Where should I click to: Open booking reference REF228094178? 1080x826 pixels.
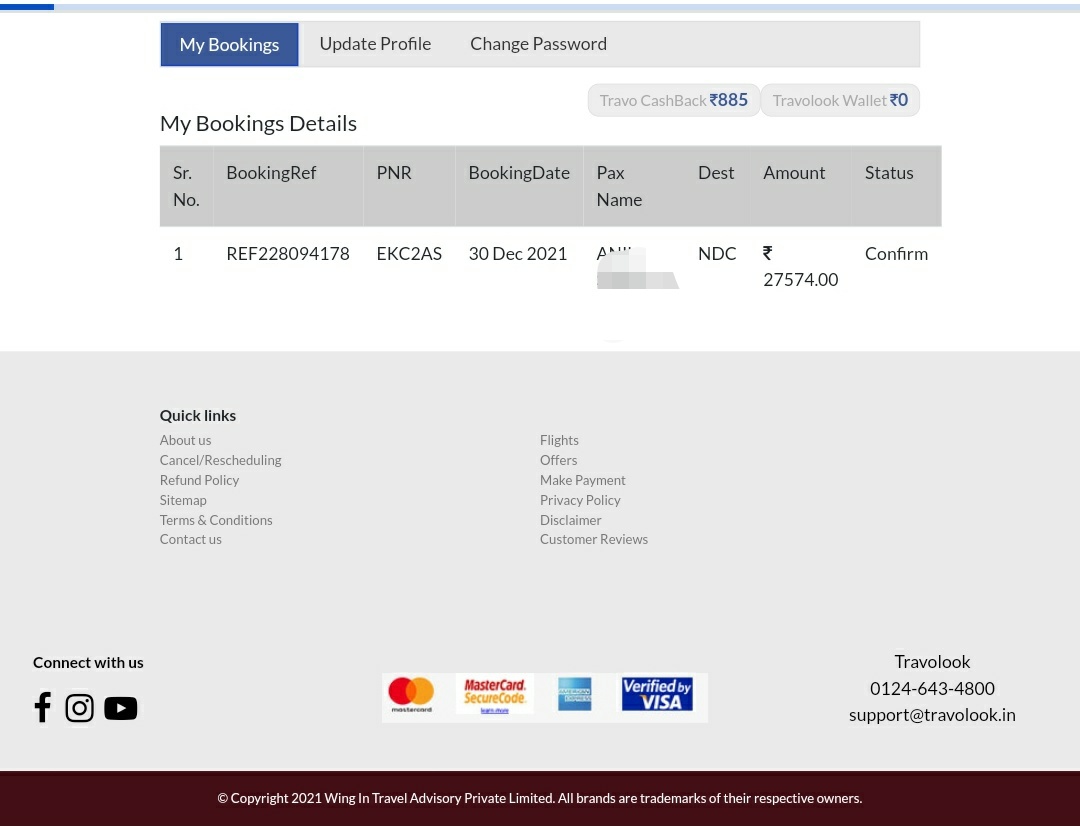click(x=288, y=254)
